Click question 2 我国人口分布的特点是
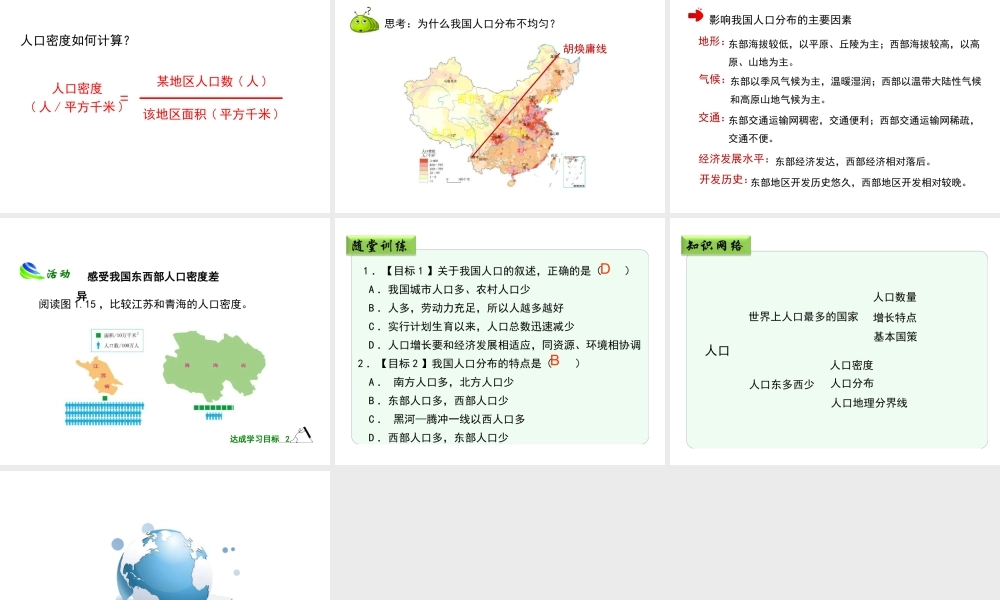The height and width of the screenshot is (600, 1000). [469, 363]
